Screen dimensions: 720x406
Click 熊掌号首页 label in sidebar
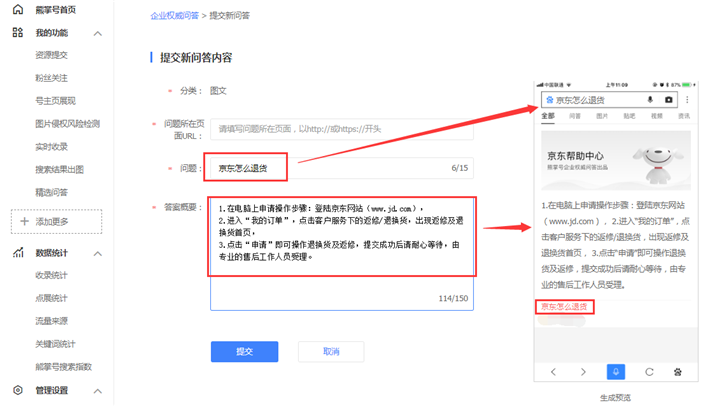pyautogui.click(x=56, y=10)
